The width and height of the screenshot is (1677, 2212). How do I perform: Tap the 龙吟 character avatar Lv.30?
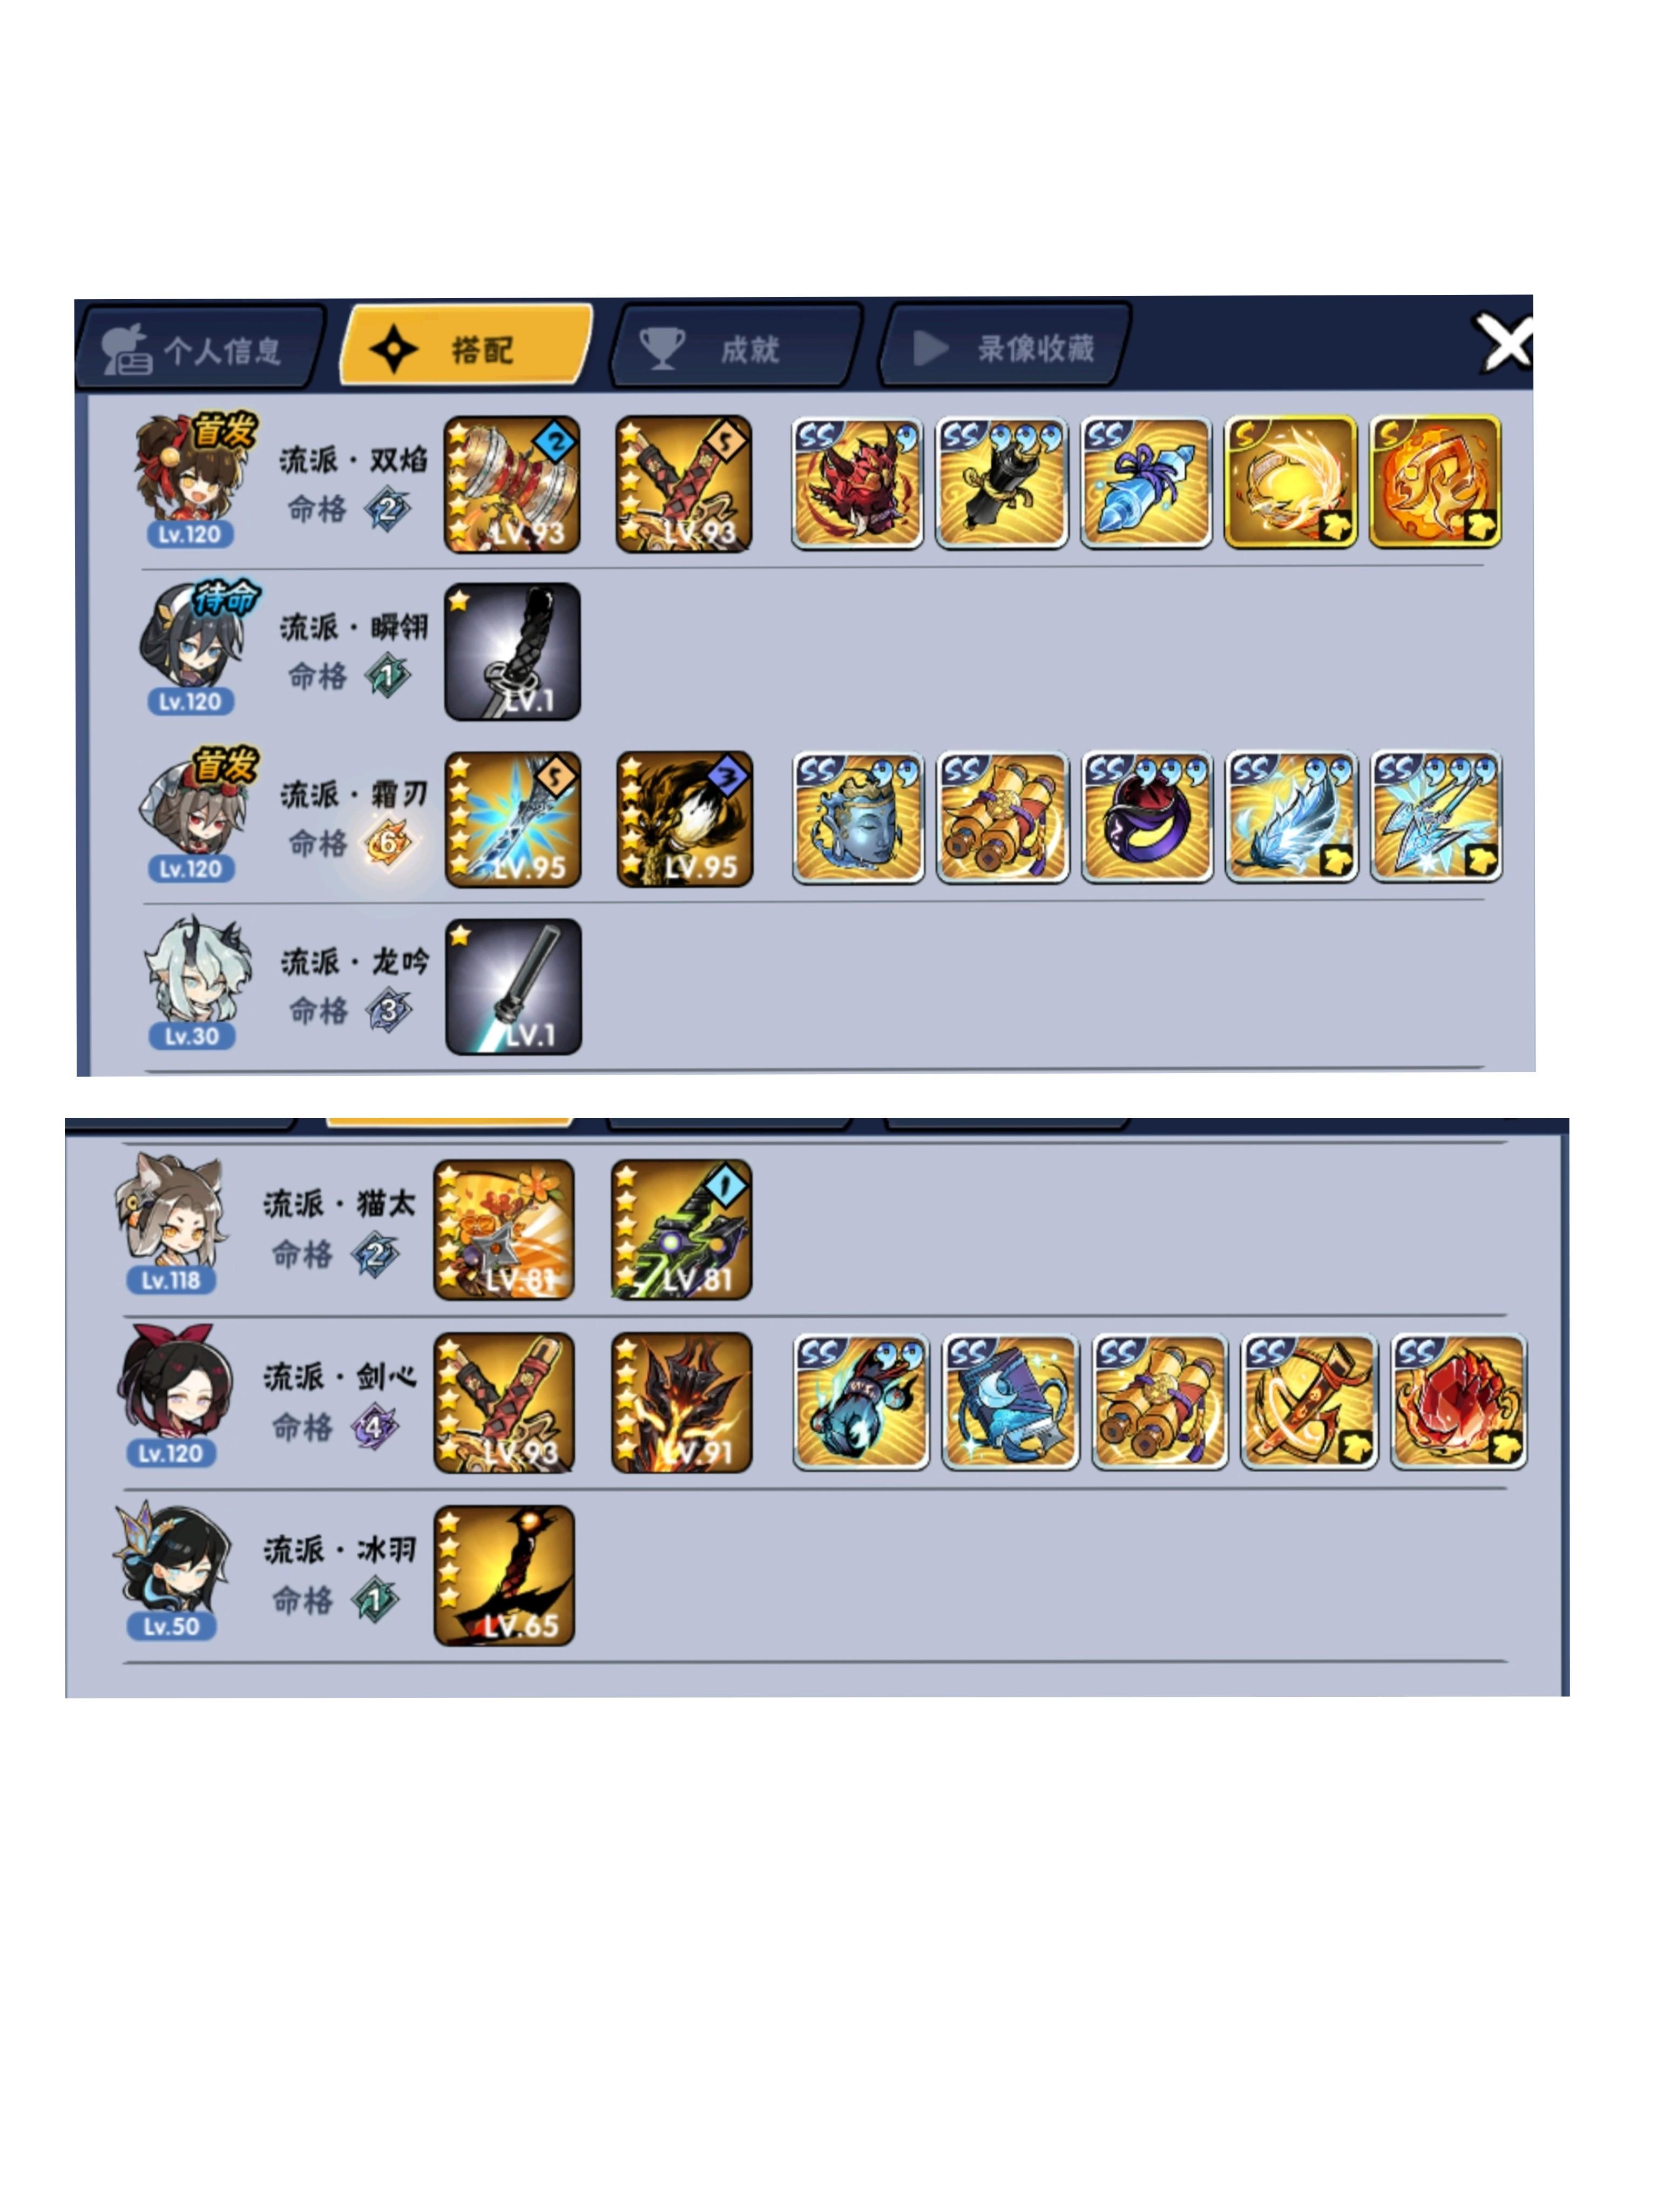(192, 981)
